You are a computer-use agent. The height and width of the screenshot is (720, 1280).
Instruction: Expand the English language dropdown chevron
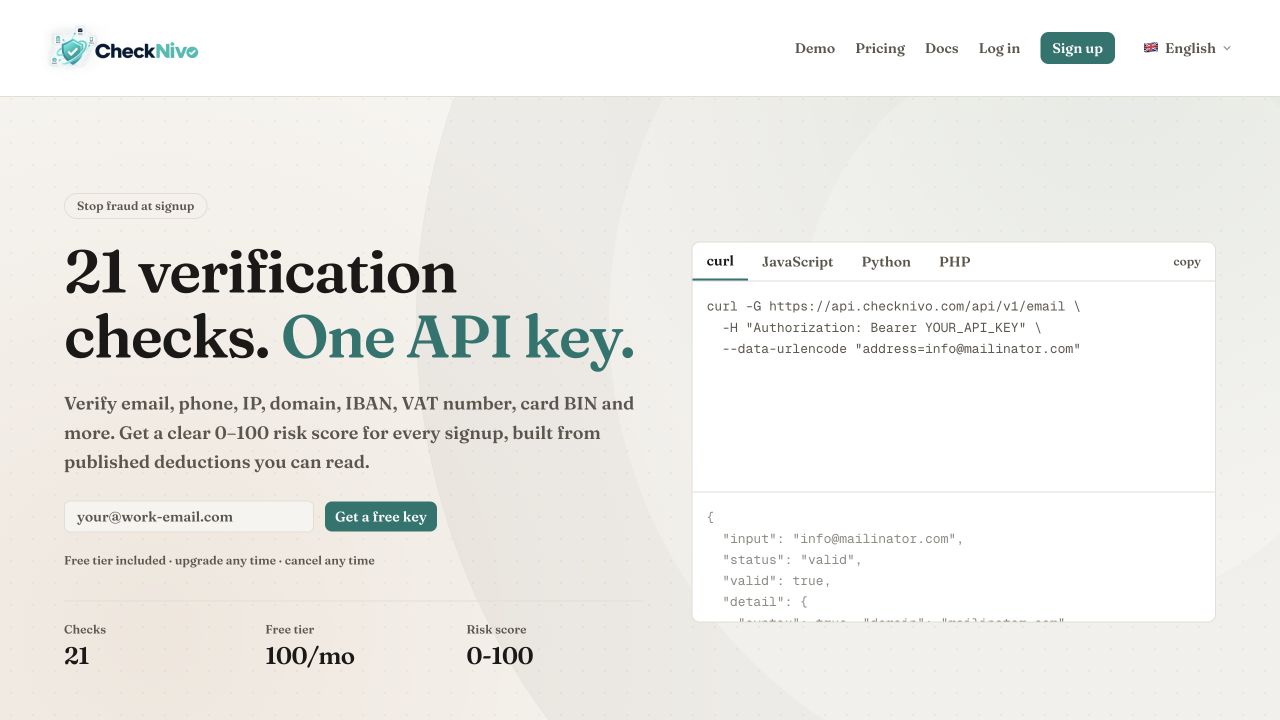(1227, 48)
